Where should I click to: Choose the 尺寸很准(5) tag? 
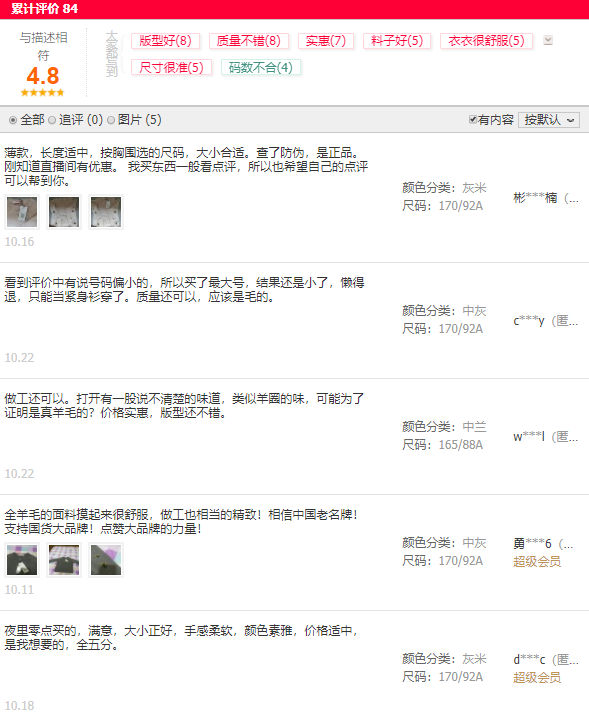(x=171, y=68)
